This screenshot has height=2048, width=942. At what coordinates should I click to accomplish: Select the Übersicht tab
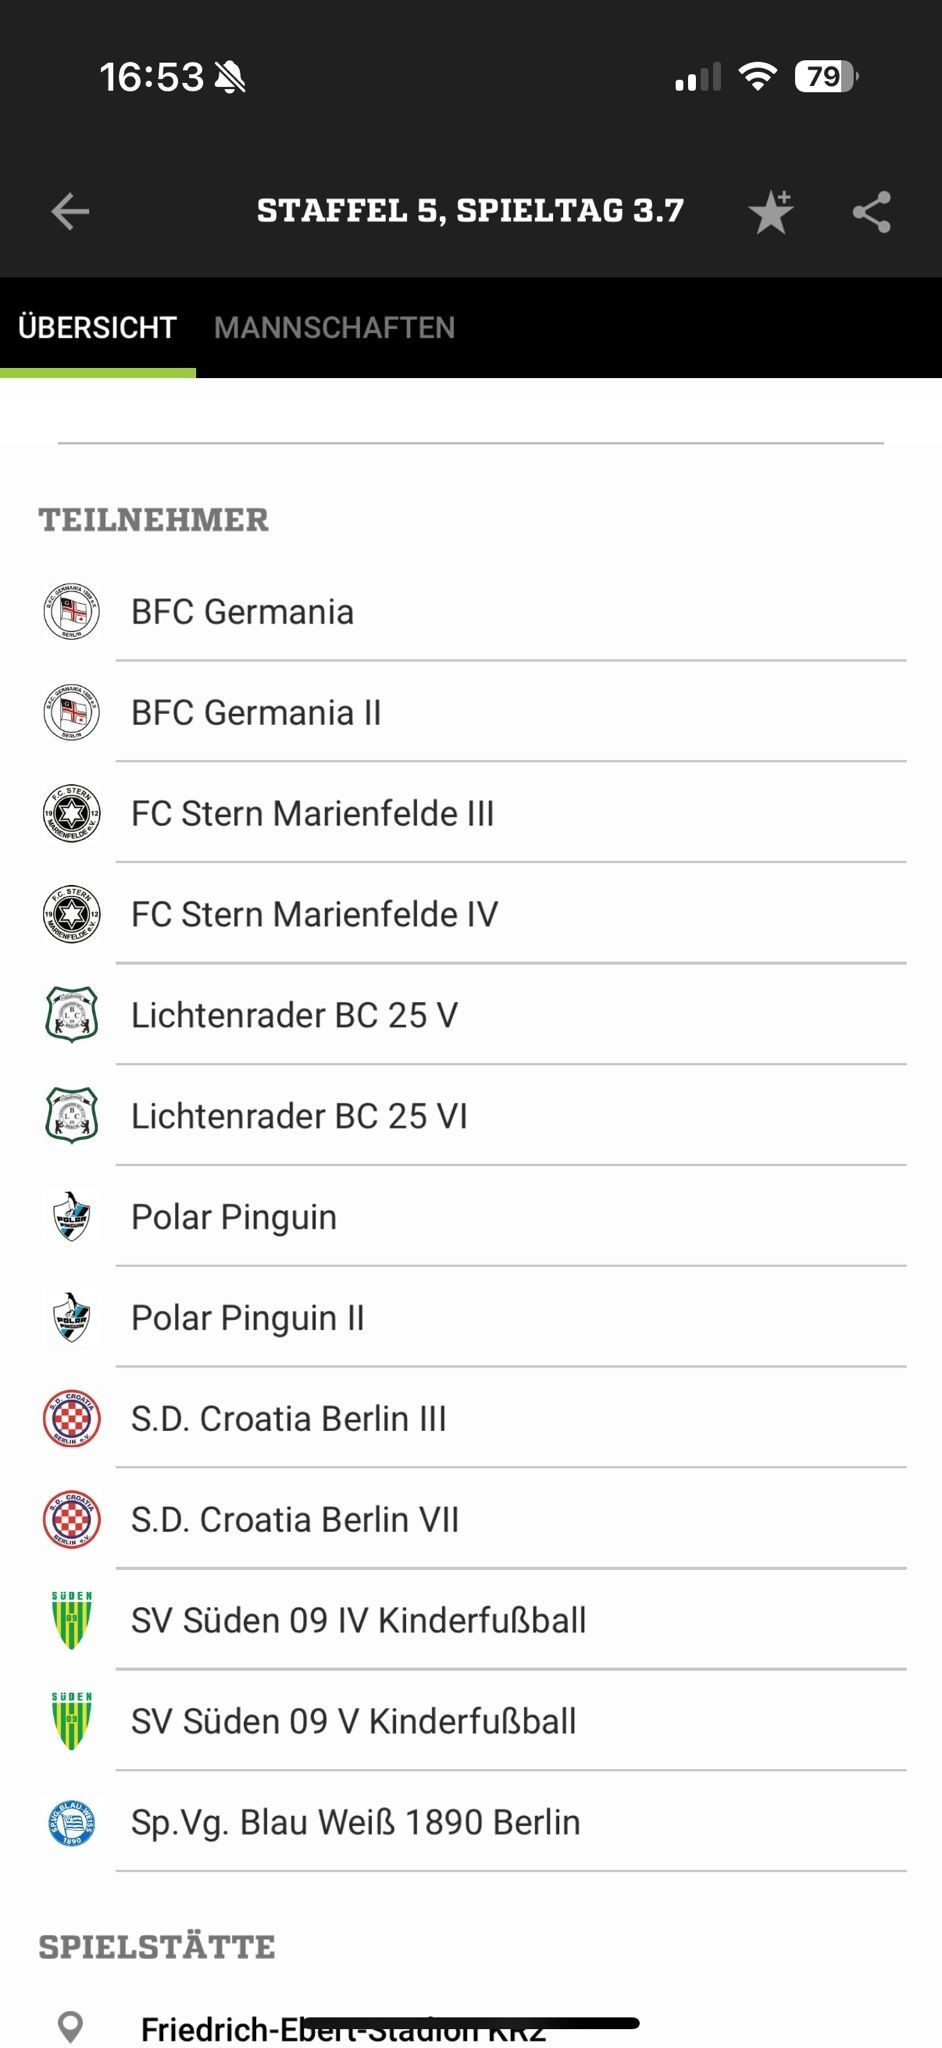coord(97,327)
